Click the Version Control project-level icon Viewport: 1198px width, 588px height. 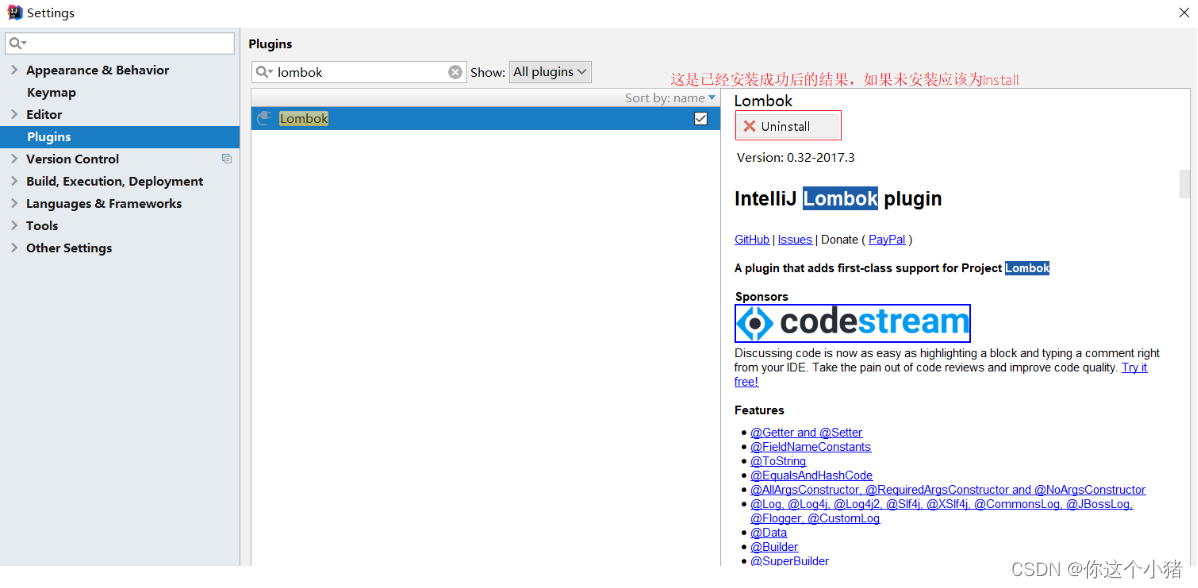(227, 159)
